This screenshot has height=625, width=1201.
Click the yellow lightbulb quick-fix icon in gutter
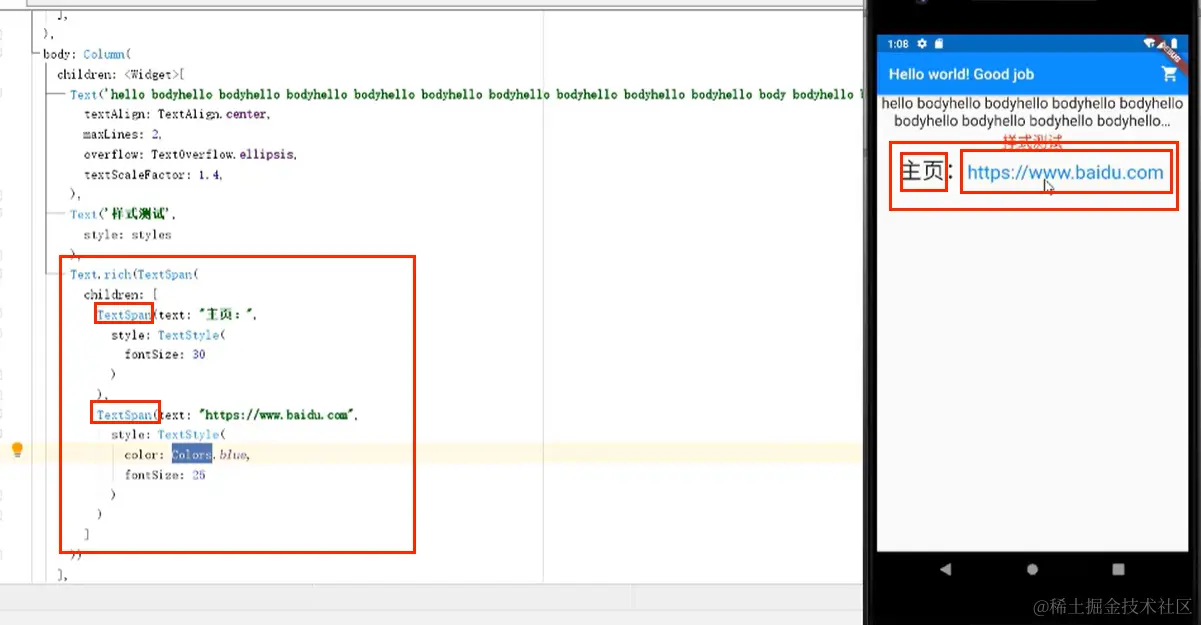[x=17, y=450]
